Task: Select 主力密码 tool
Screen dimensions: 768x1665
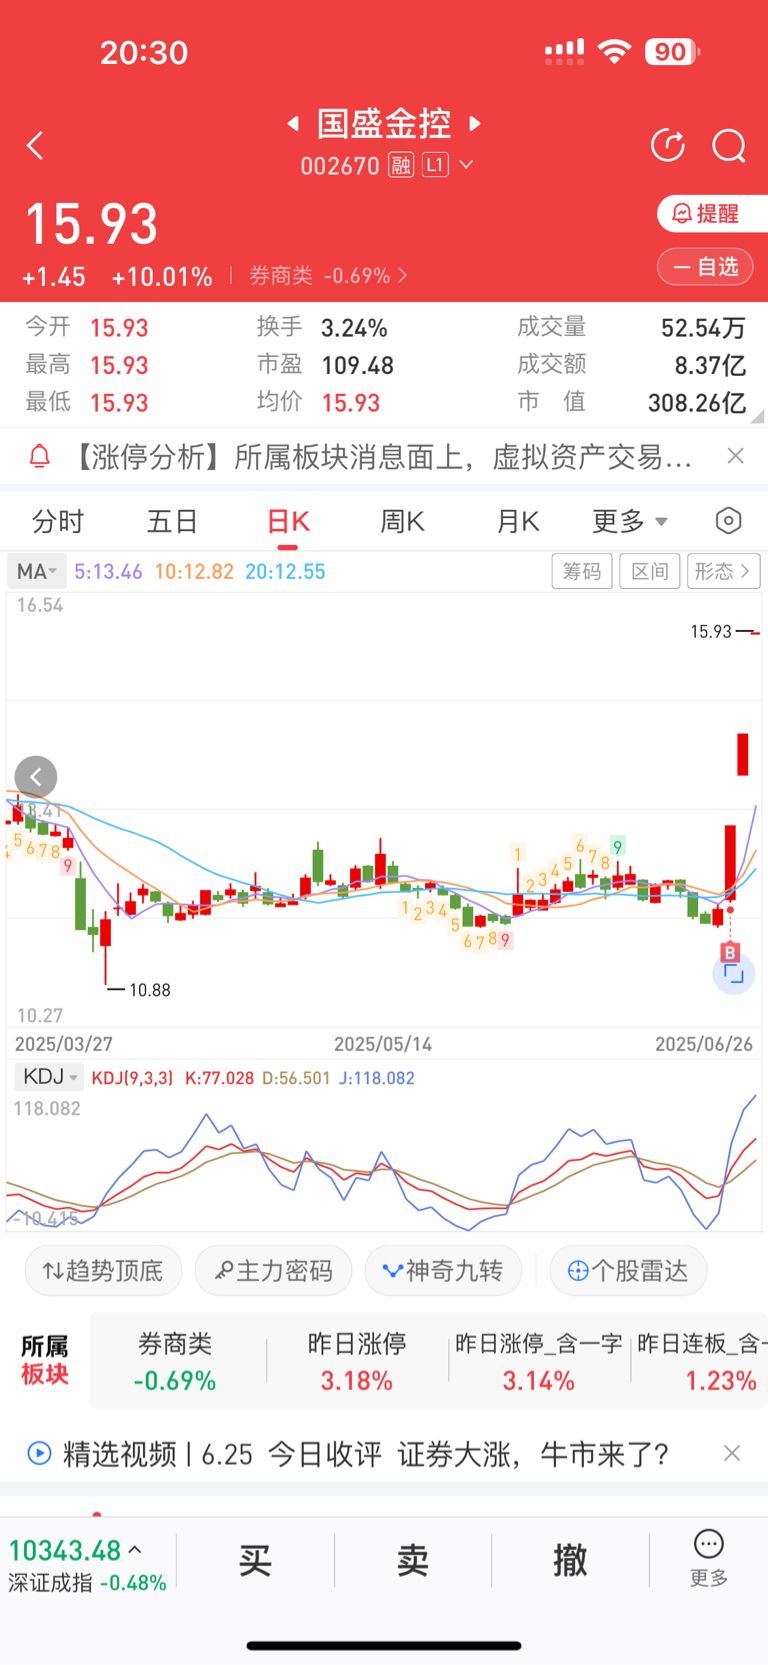Action: [x=273, y=1271]
